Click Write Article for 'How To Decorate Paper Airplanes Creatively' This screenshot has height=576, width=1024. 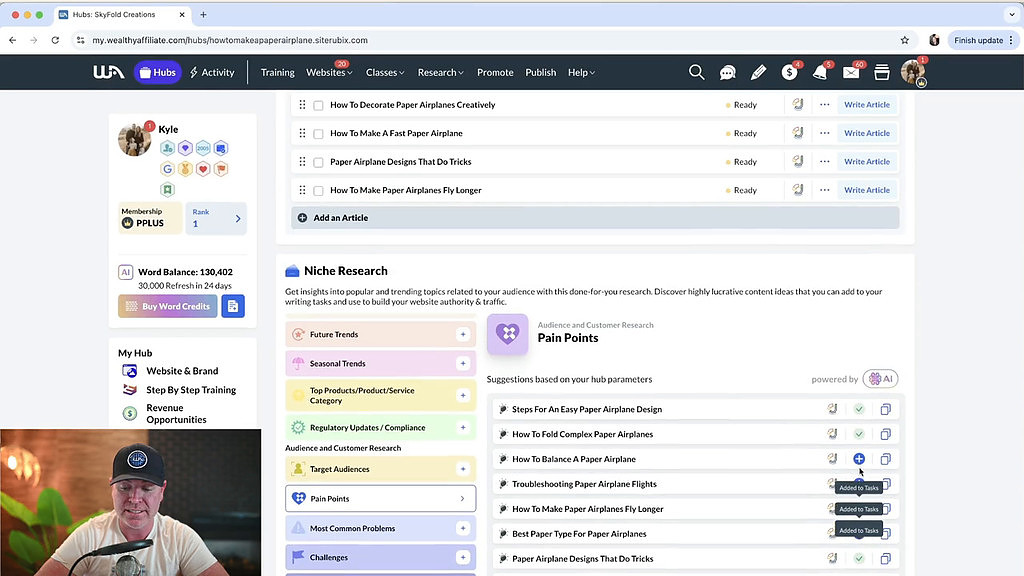866,105
